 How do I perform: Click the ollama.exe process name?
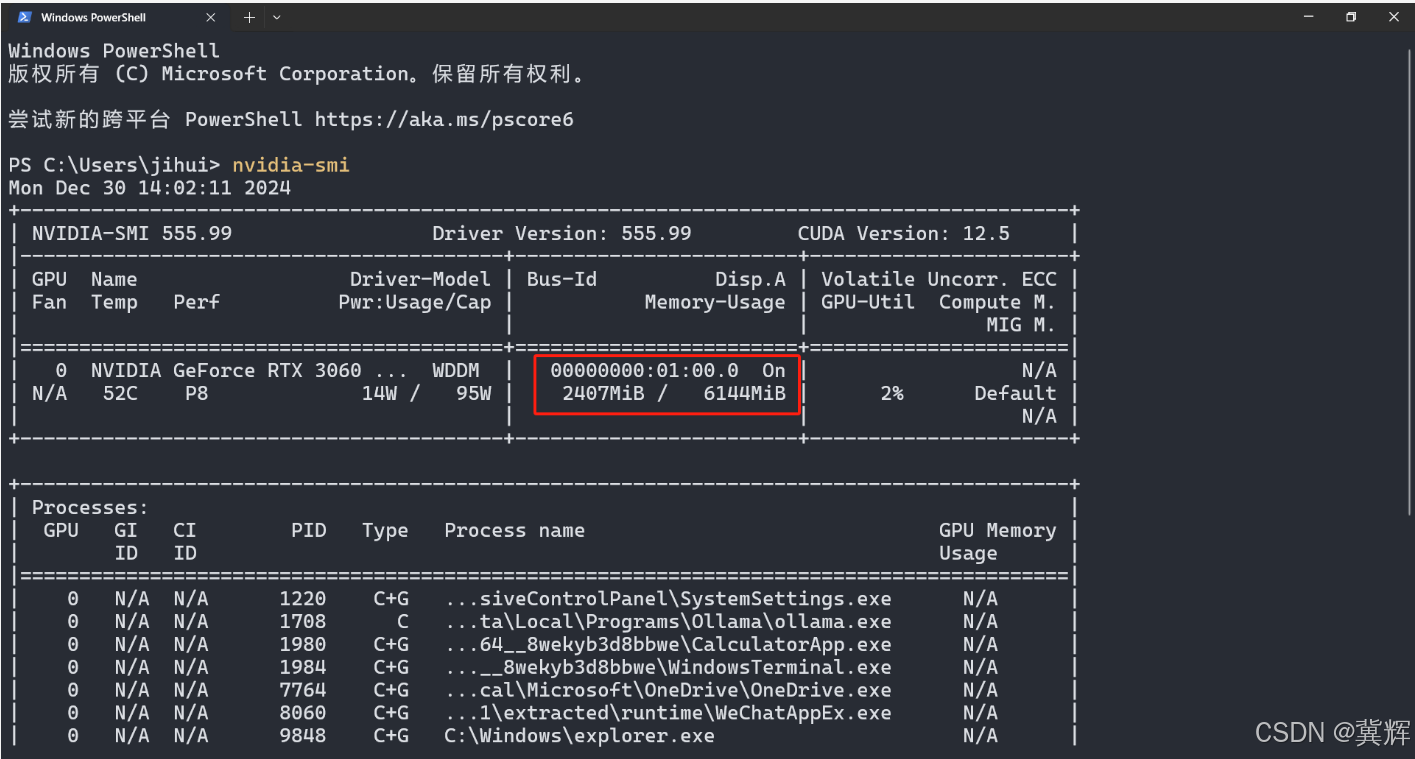(x=668, y=621)
